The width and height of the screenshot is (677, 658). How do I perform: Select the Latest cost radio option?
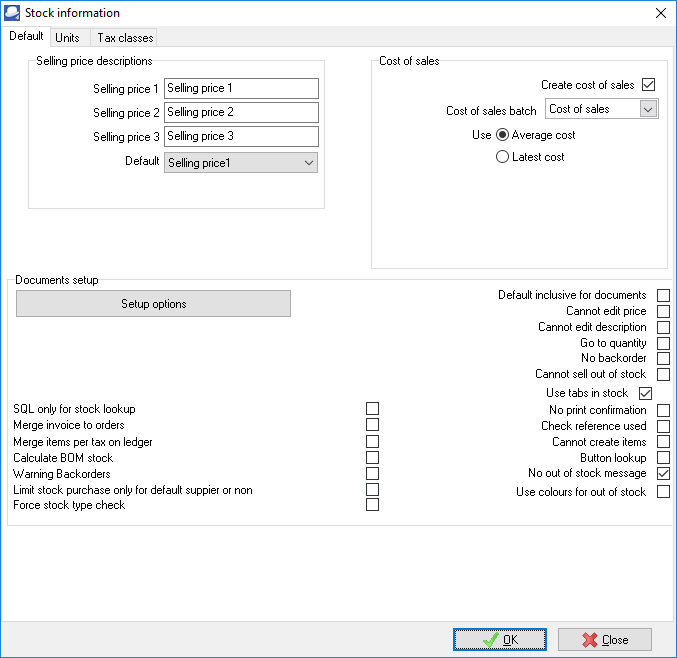pos(503,157)
